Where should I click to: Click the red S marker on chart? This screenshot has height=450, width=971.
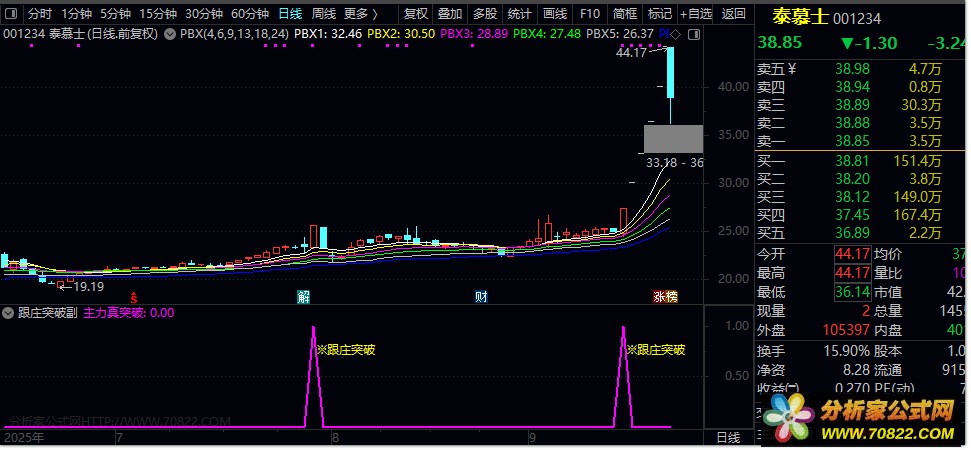point(133,297)
